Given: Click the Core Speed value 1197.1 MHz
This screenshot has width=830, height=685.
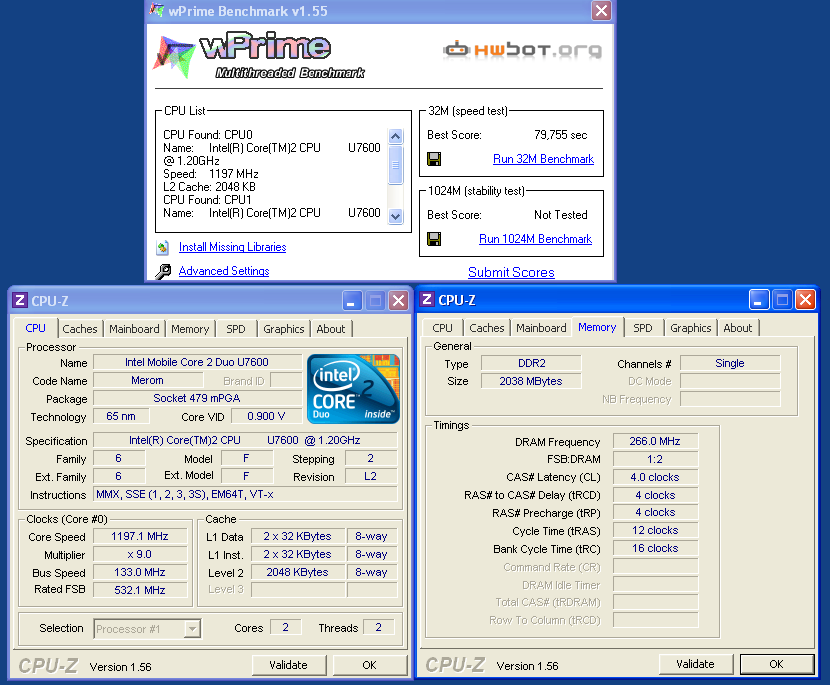Looking at the screenshot, I should pos(140,536).
